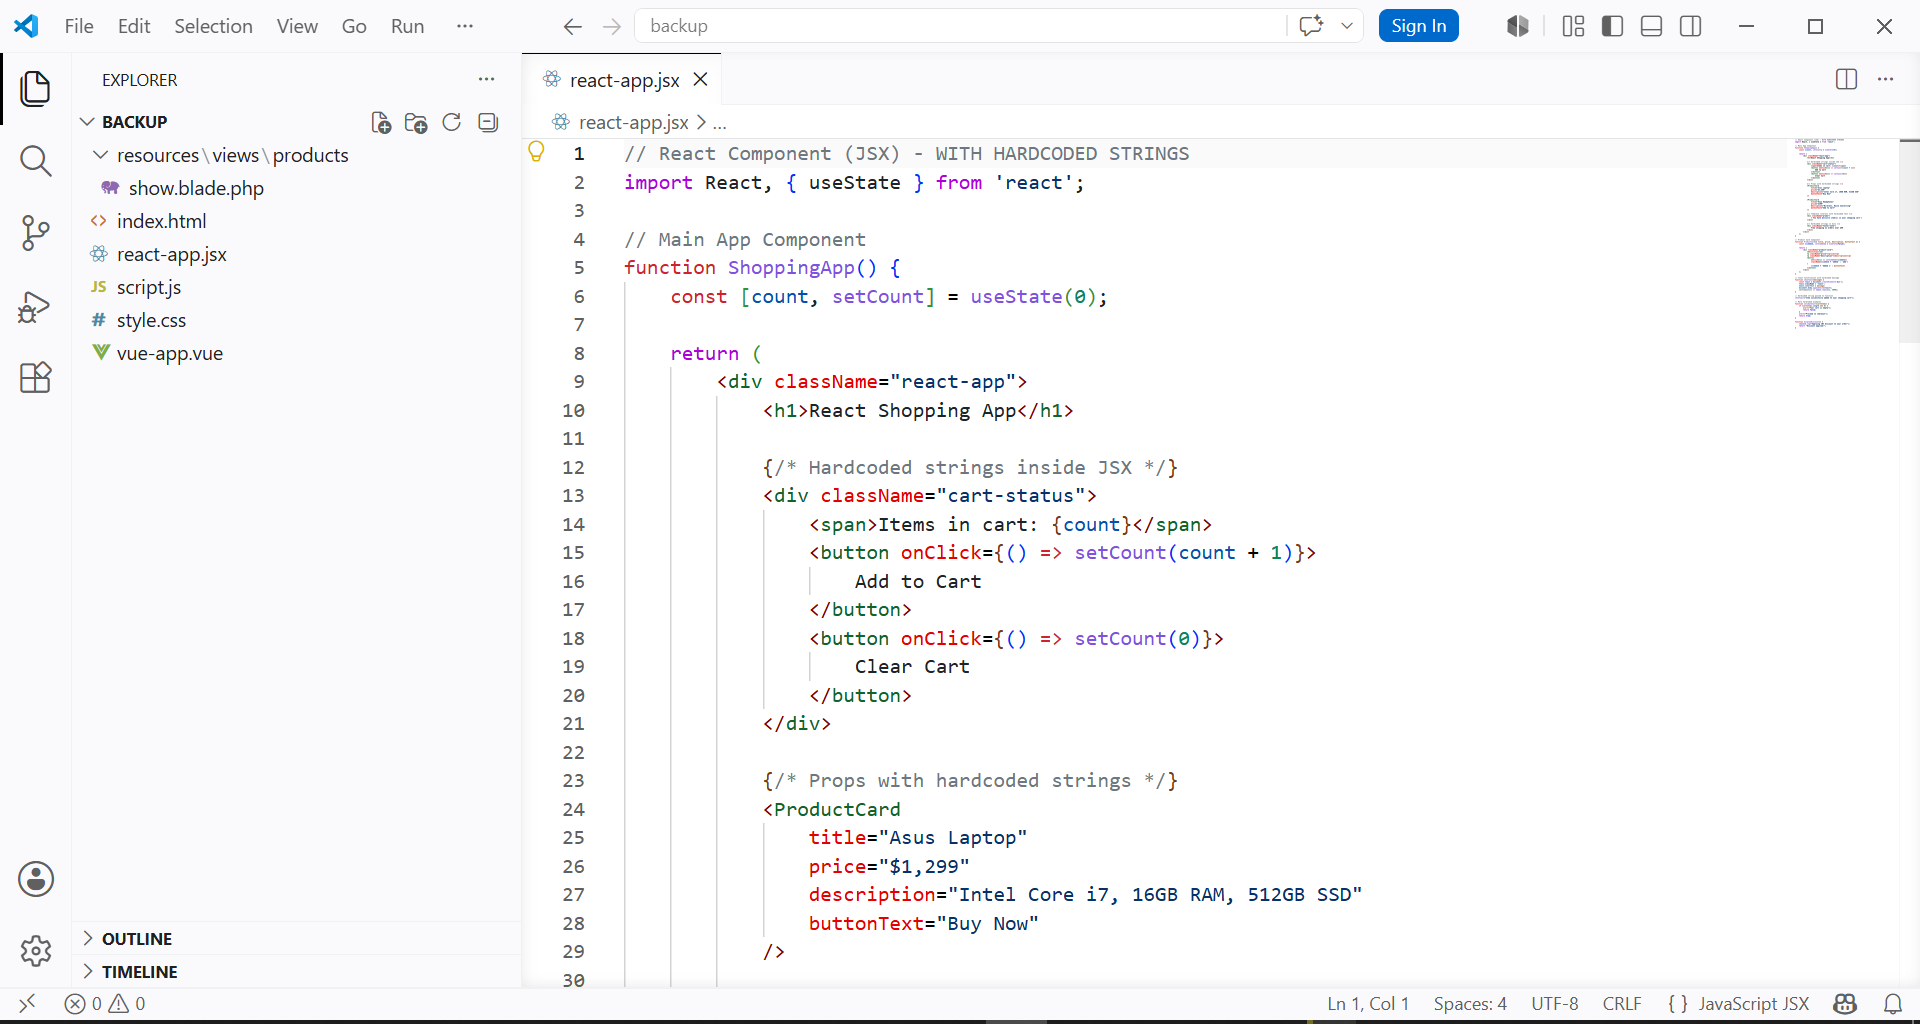The image size is (1920, 1024).
Task: Click the Visual Studio Code logo
Action: click(26, 26)
